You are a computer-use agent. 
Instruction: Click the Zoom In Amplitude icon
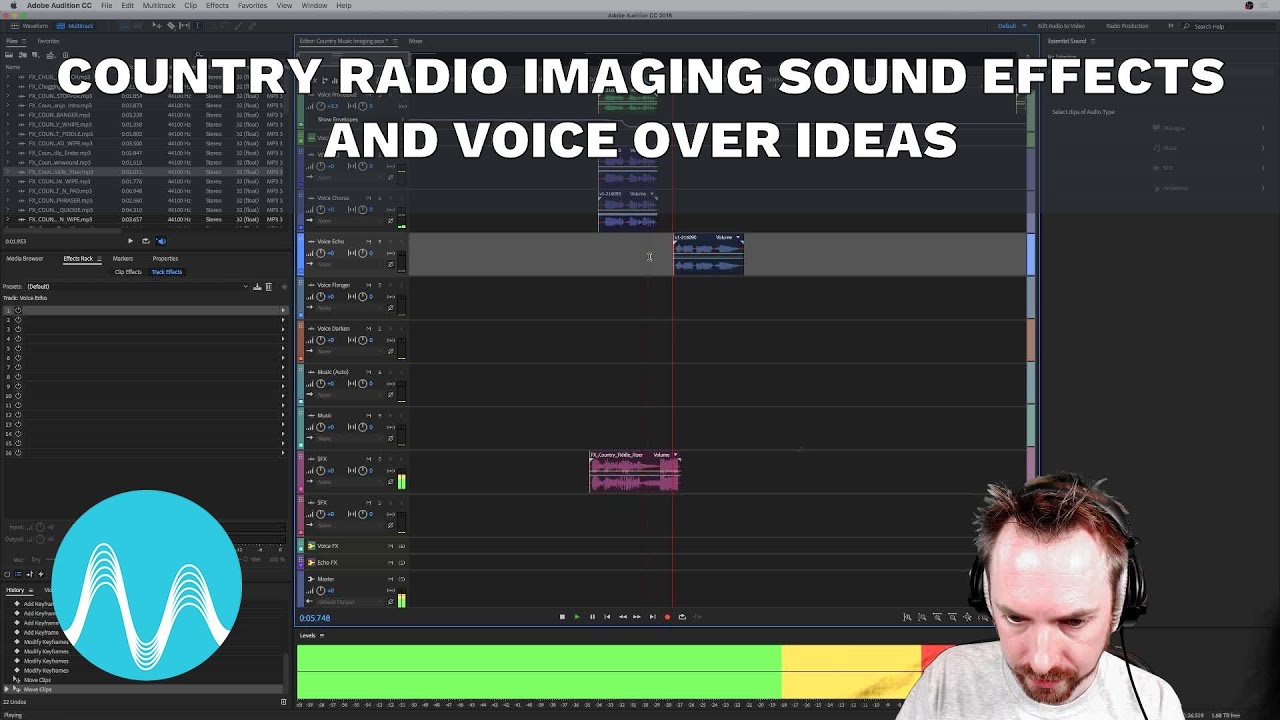[907, 617]
